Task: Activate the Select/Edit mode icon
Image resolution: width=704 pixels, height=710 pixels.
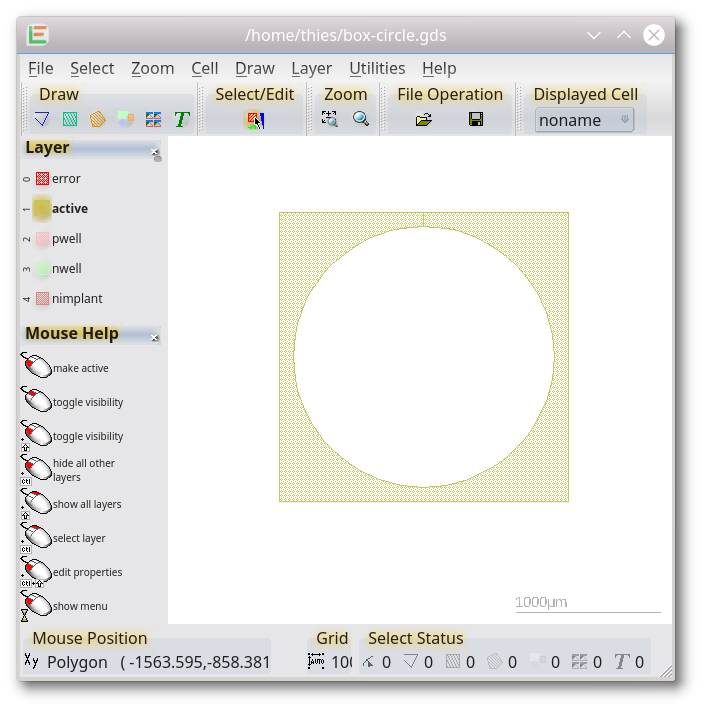Action: 255,120
